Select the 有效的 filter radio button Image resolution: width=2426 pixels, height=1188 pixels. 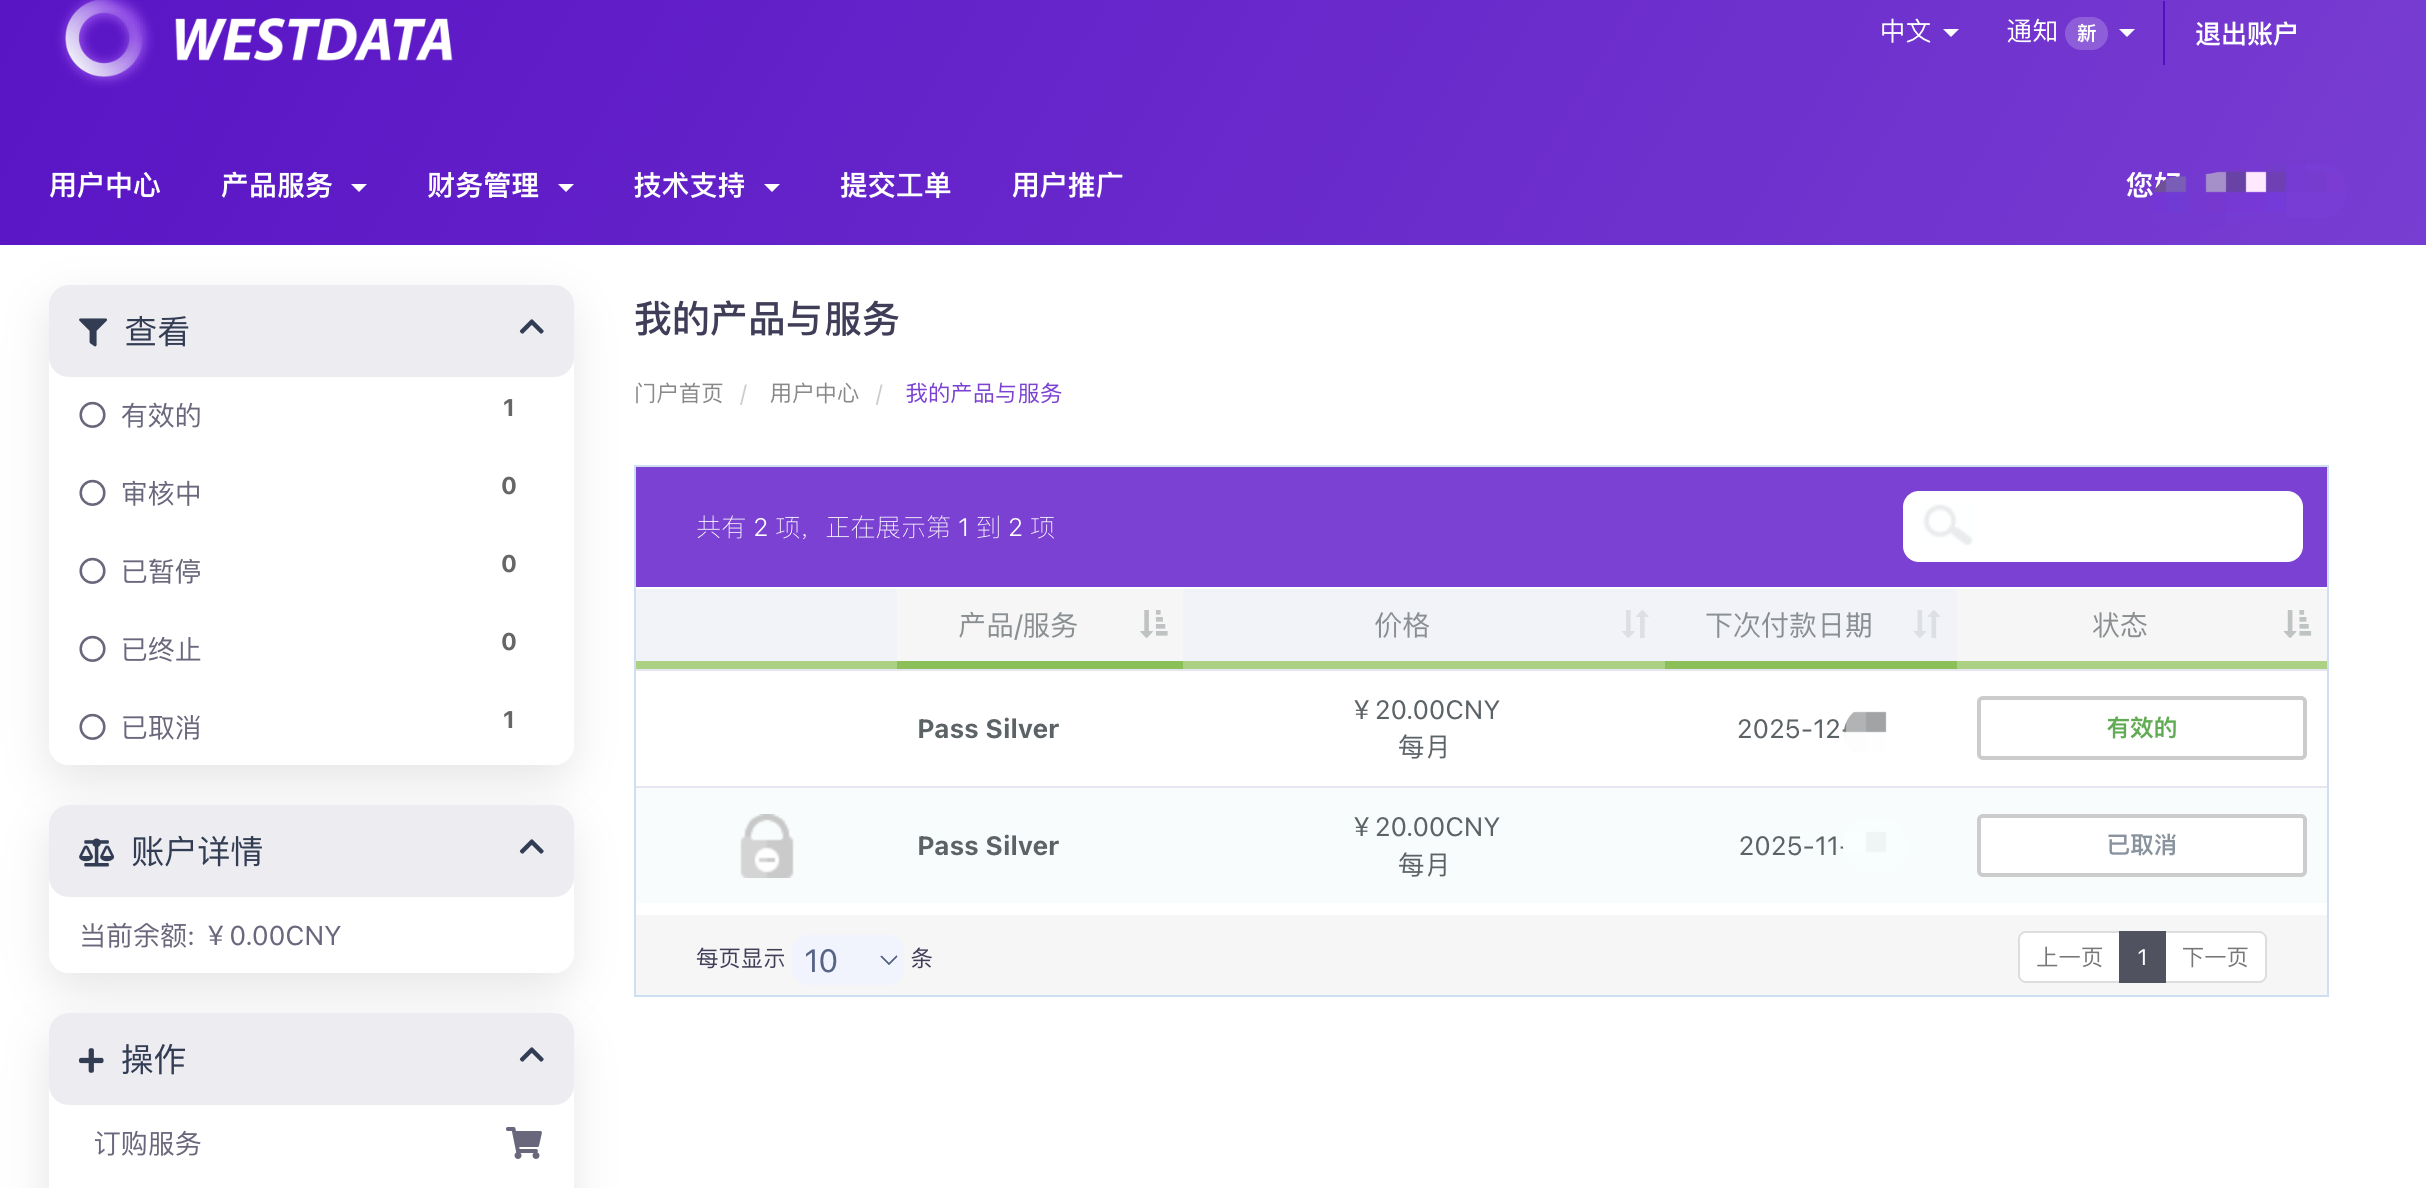pyautogui.click(x=92, y=414)
